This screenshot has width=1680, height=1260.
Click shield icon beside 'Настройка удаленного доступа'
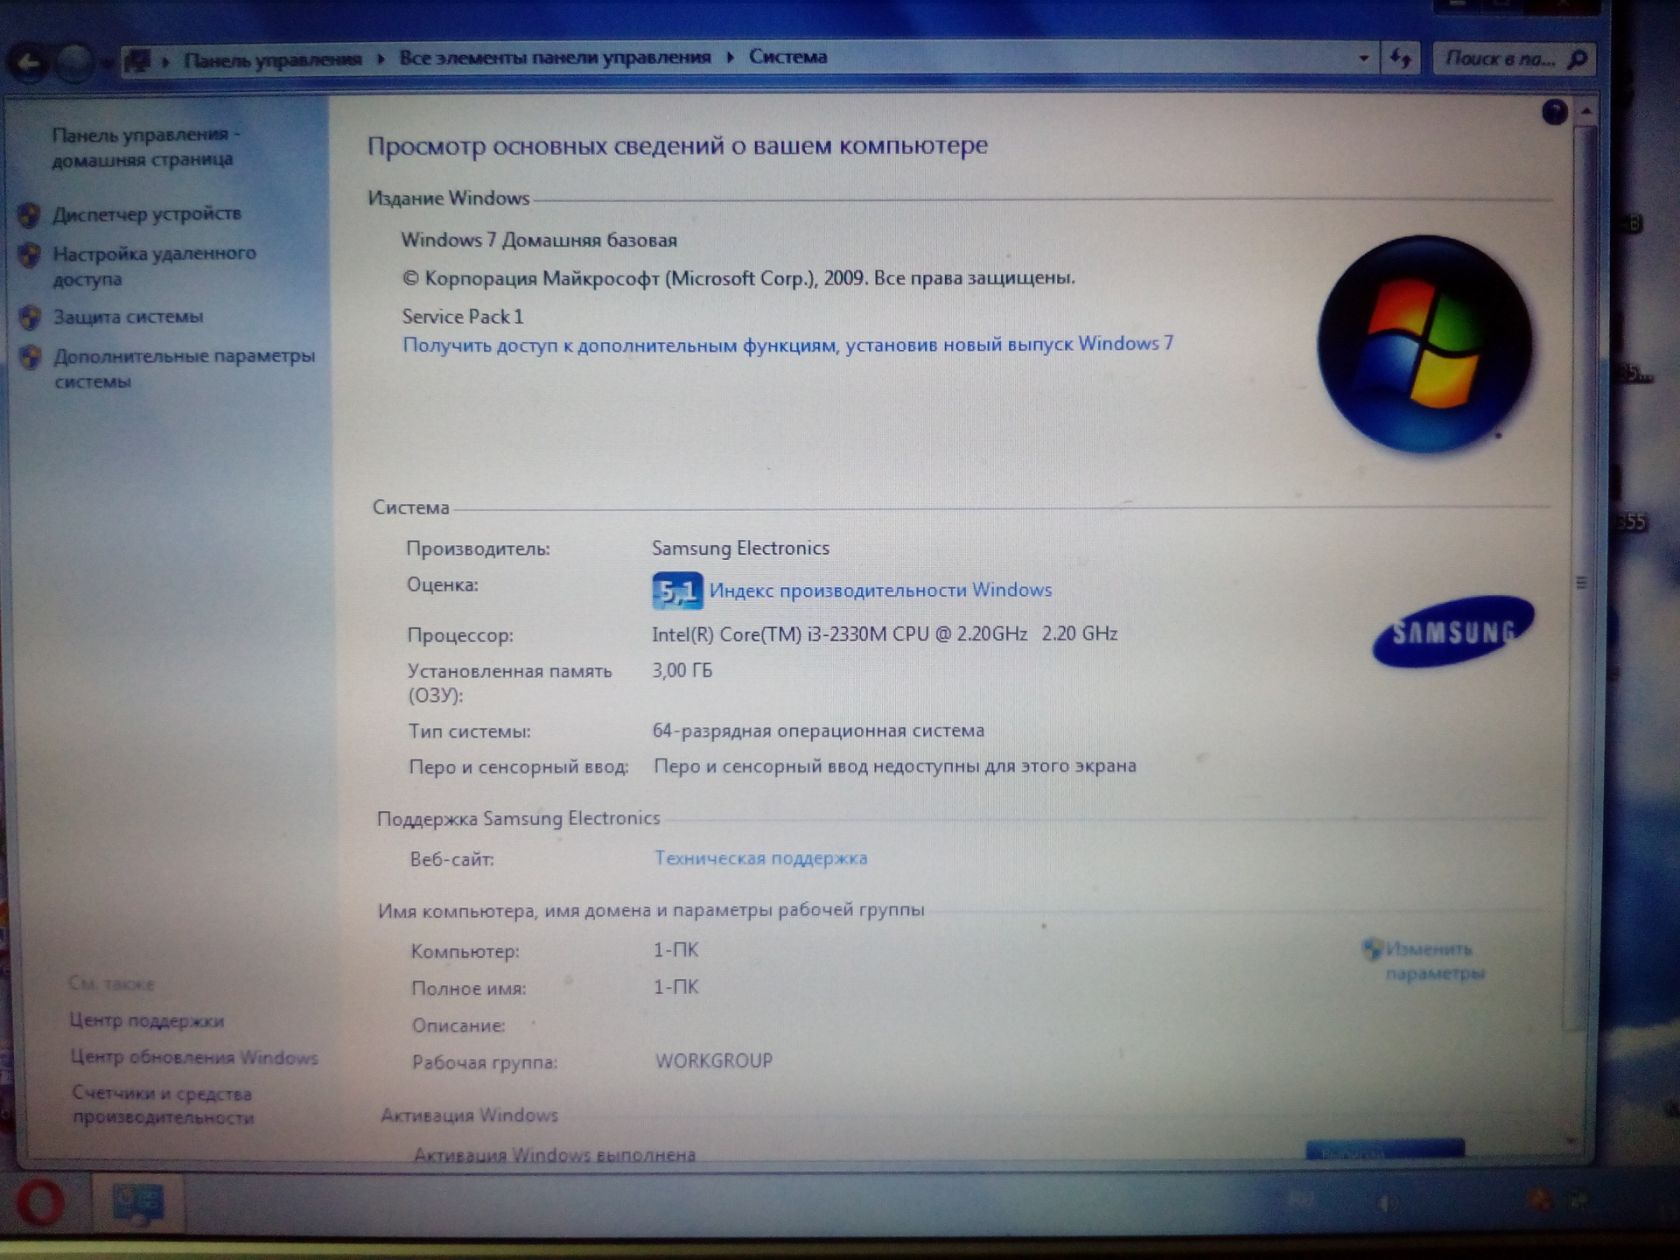tap(29, 255)
